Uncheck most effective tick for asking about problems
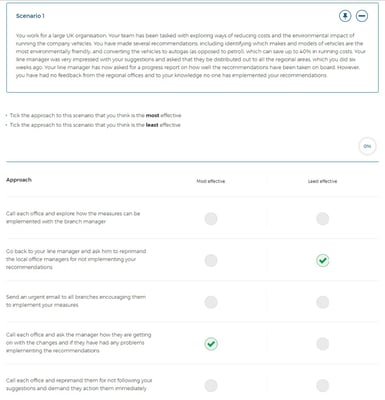 click(x=211, y=344)
